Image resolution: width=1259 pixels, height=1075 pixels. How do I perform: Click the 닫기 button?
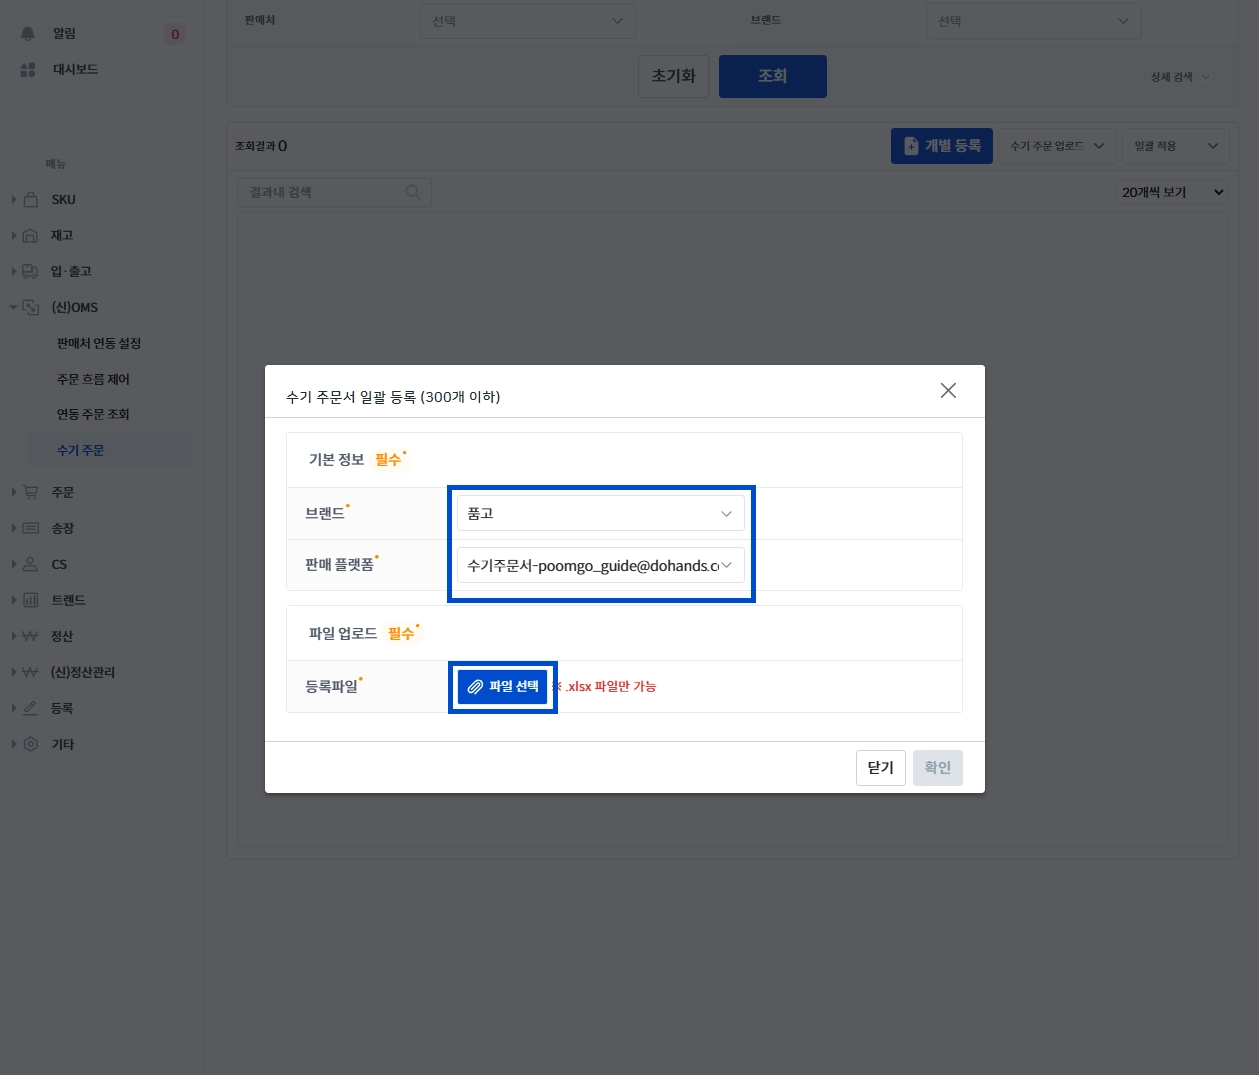[x=881, y=767]
